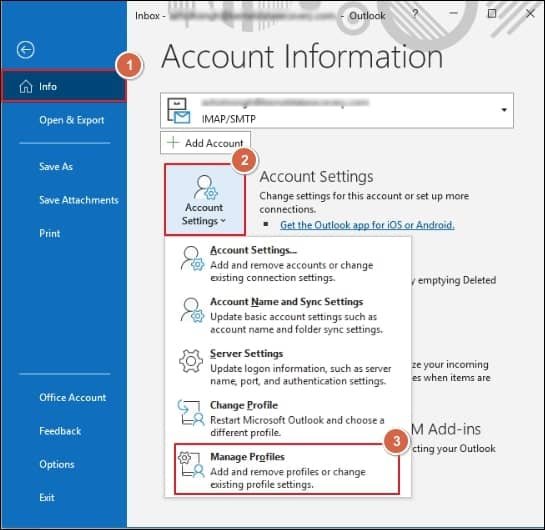Click icon next to Account Name and Sync Settings

click(192, 310)
